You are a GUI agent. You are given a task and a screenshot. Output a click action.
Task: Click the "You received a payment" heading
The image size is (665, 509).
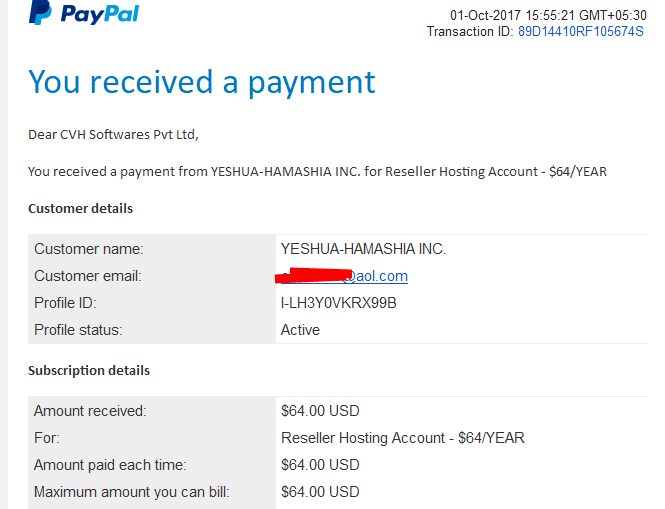pos(202,82)
